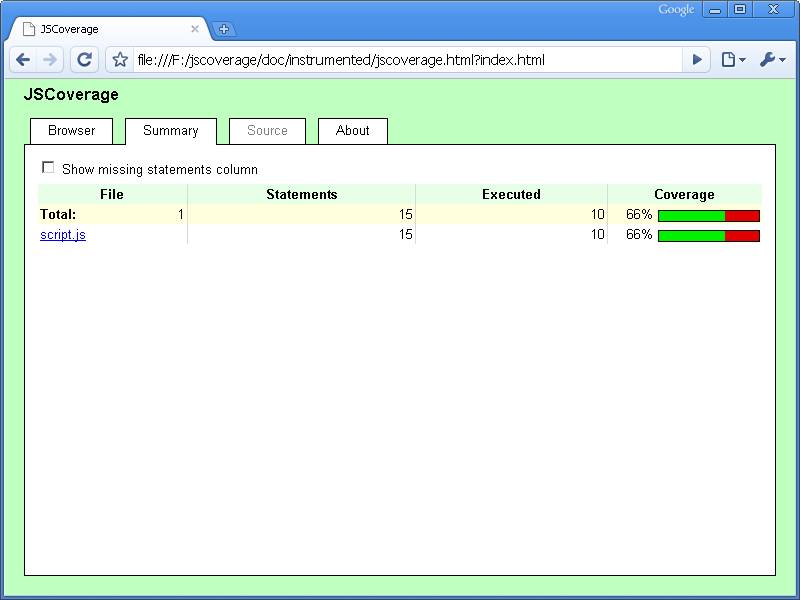Image resolution: width=800 pixels, height=600 pixels.
Task: Click the browser Back arrow button
Action: tap(23, 60)
